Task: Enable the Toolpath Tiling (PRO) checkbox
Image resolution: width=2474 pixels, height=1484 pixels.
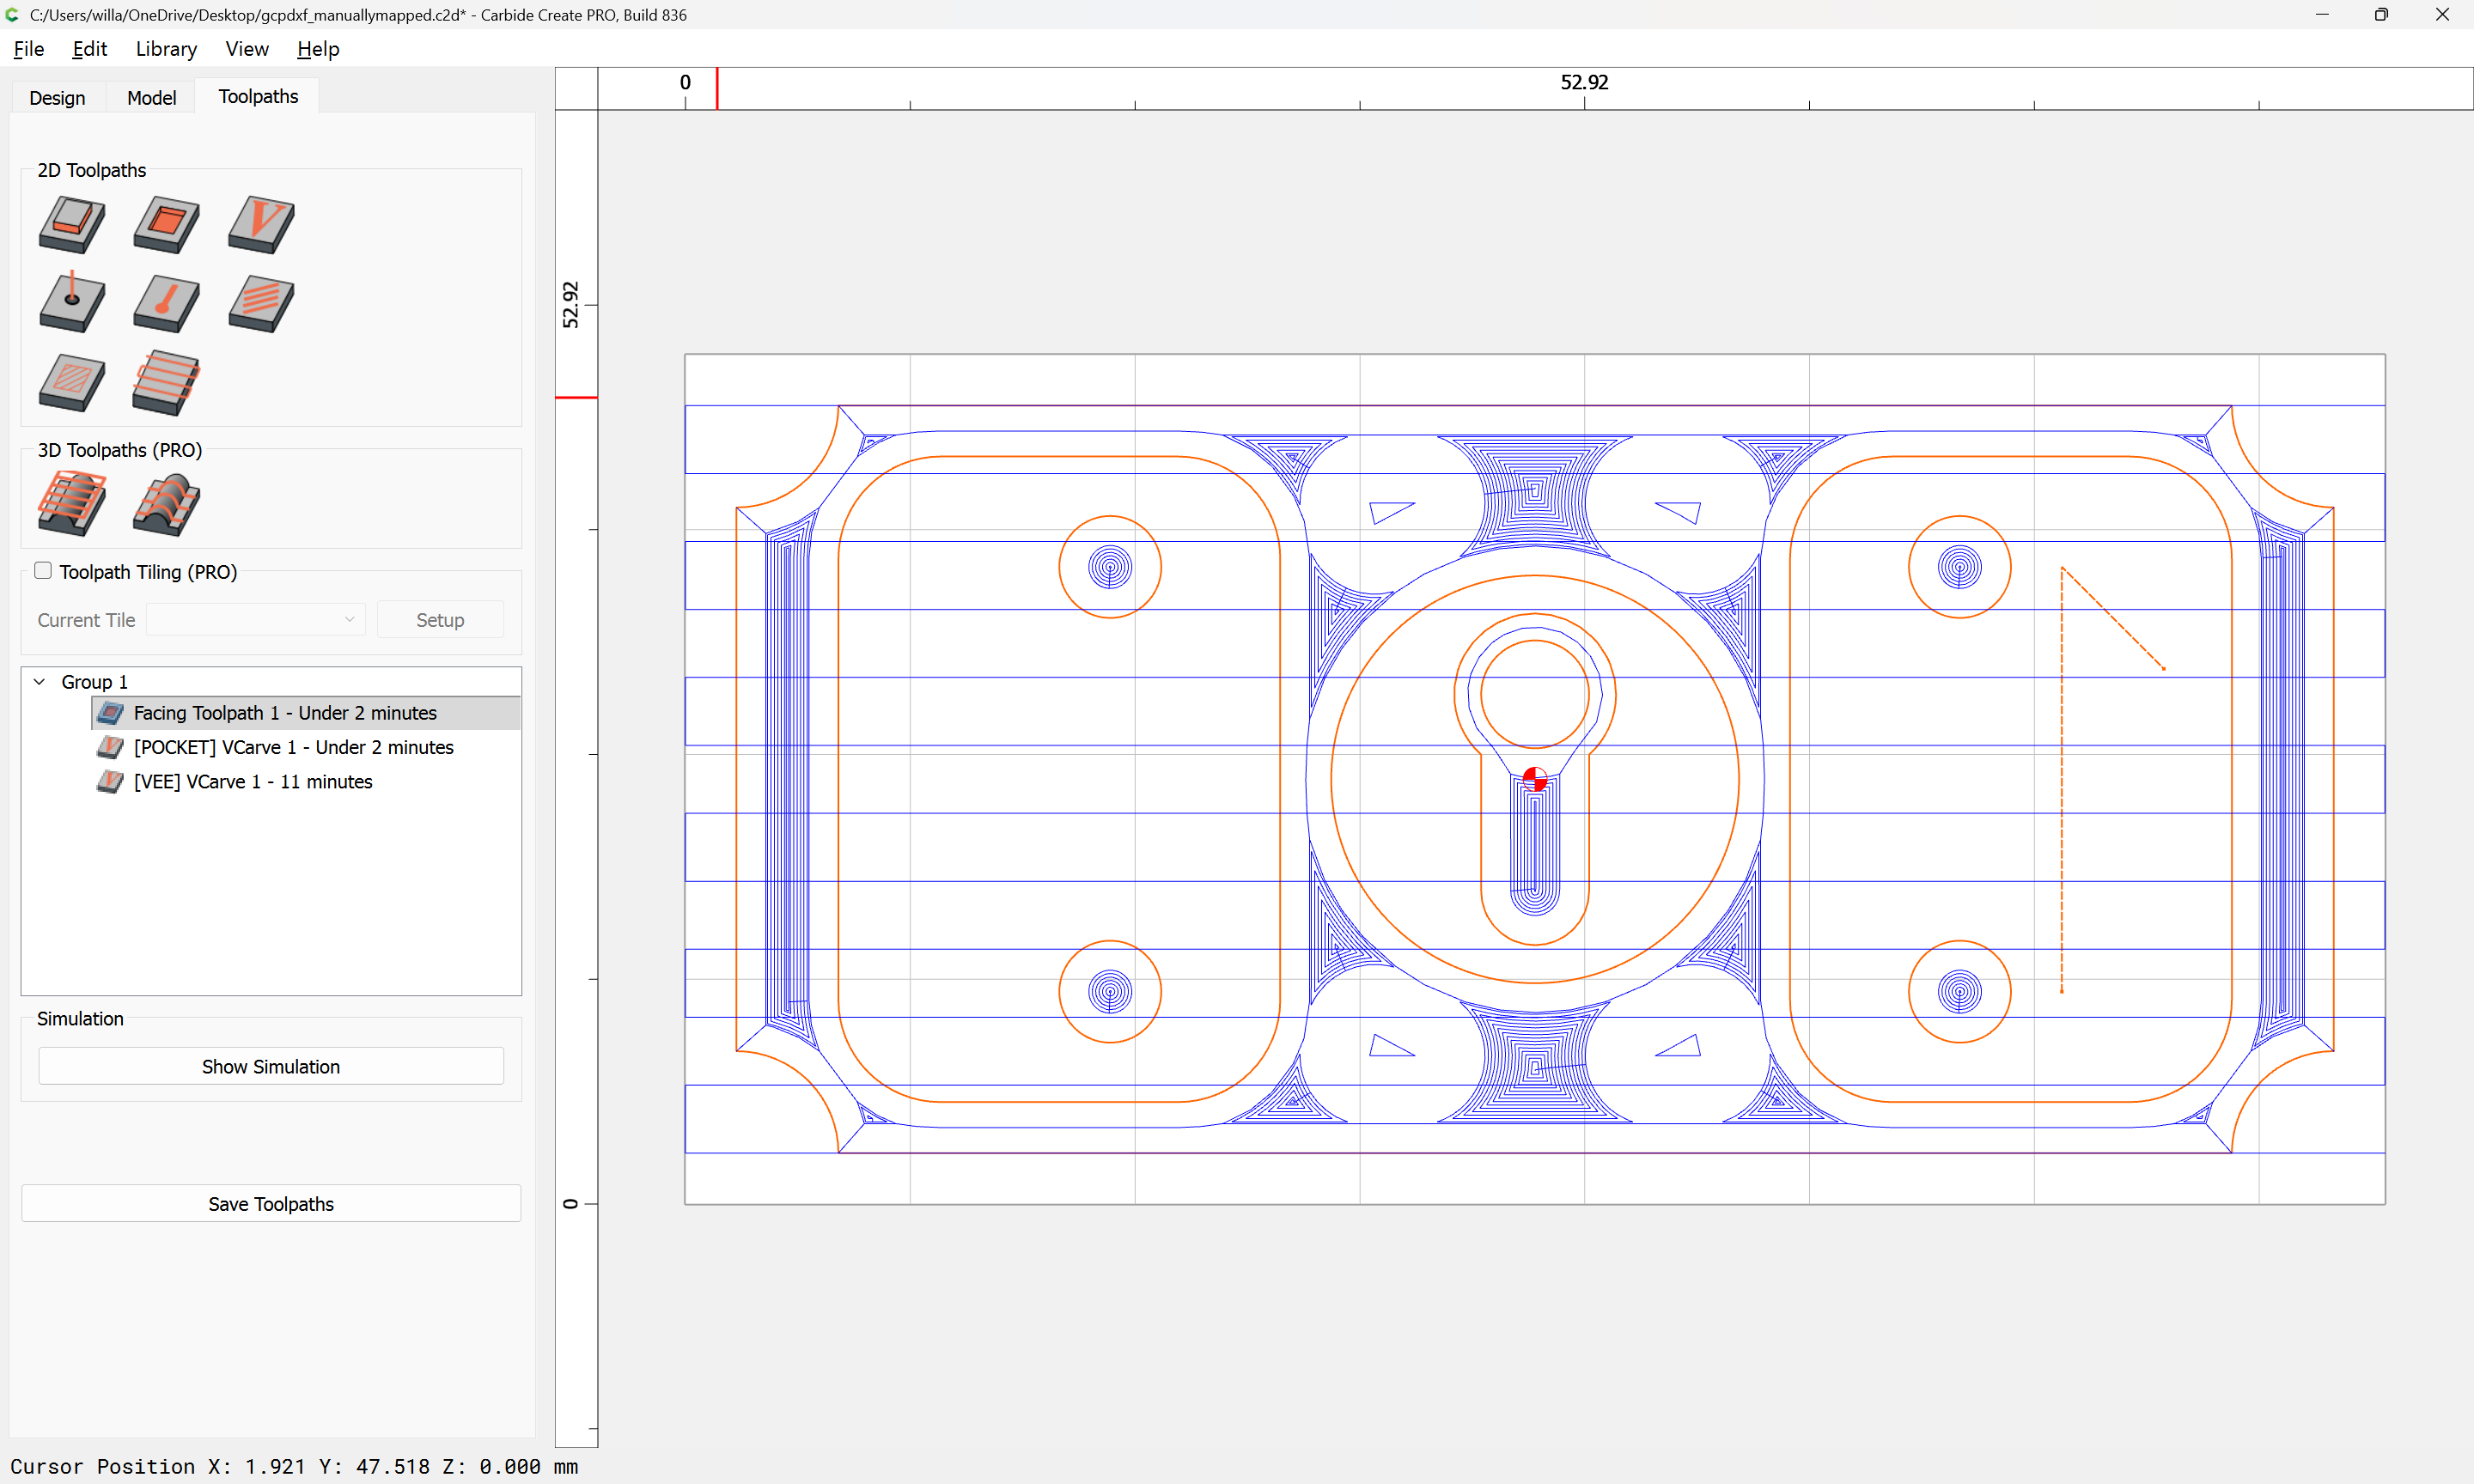Action: point(43,571)
